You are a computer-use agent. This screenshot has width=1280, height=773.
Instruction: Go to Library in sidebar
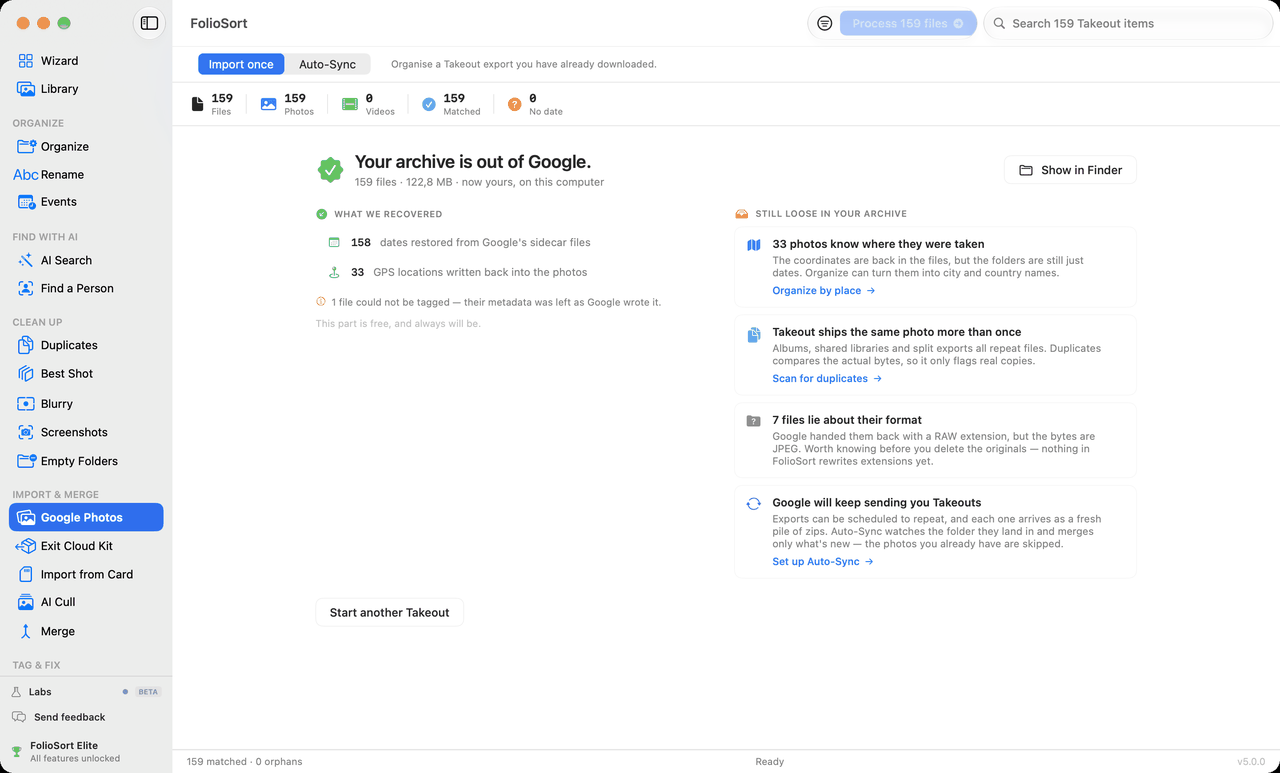click(86, 89)
